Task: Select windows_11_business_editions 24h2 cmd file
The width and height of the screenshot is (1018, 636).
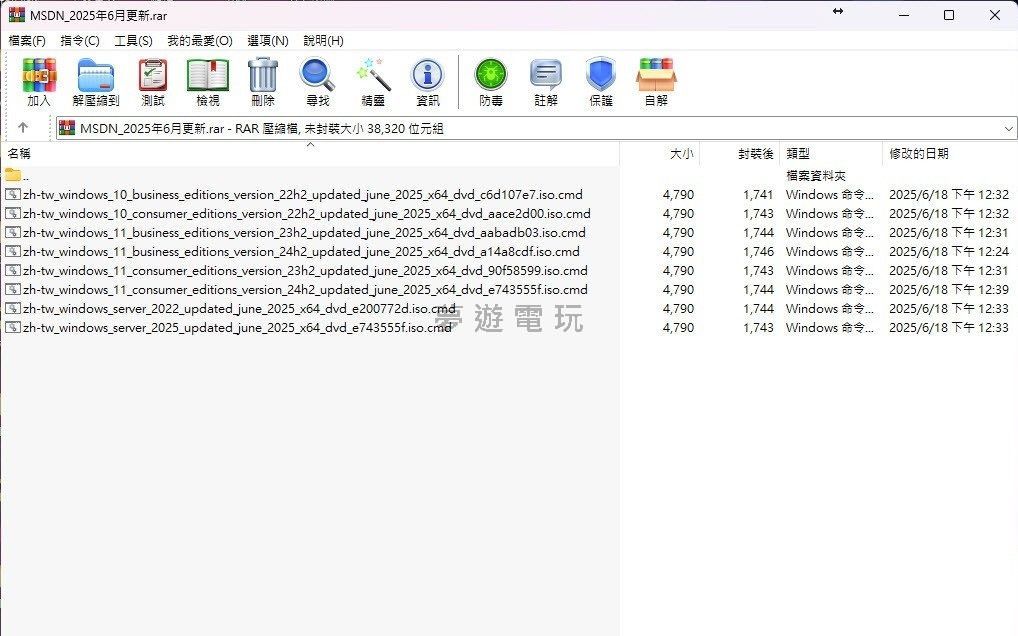Action: point(301,251)
